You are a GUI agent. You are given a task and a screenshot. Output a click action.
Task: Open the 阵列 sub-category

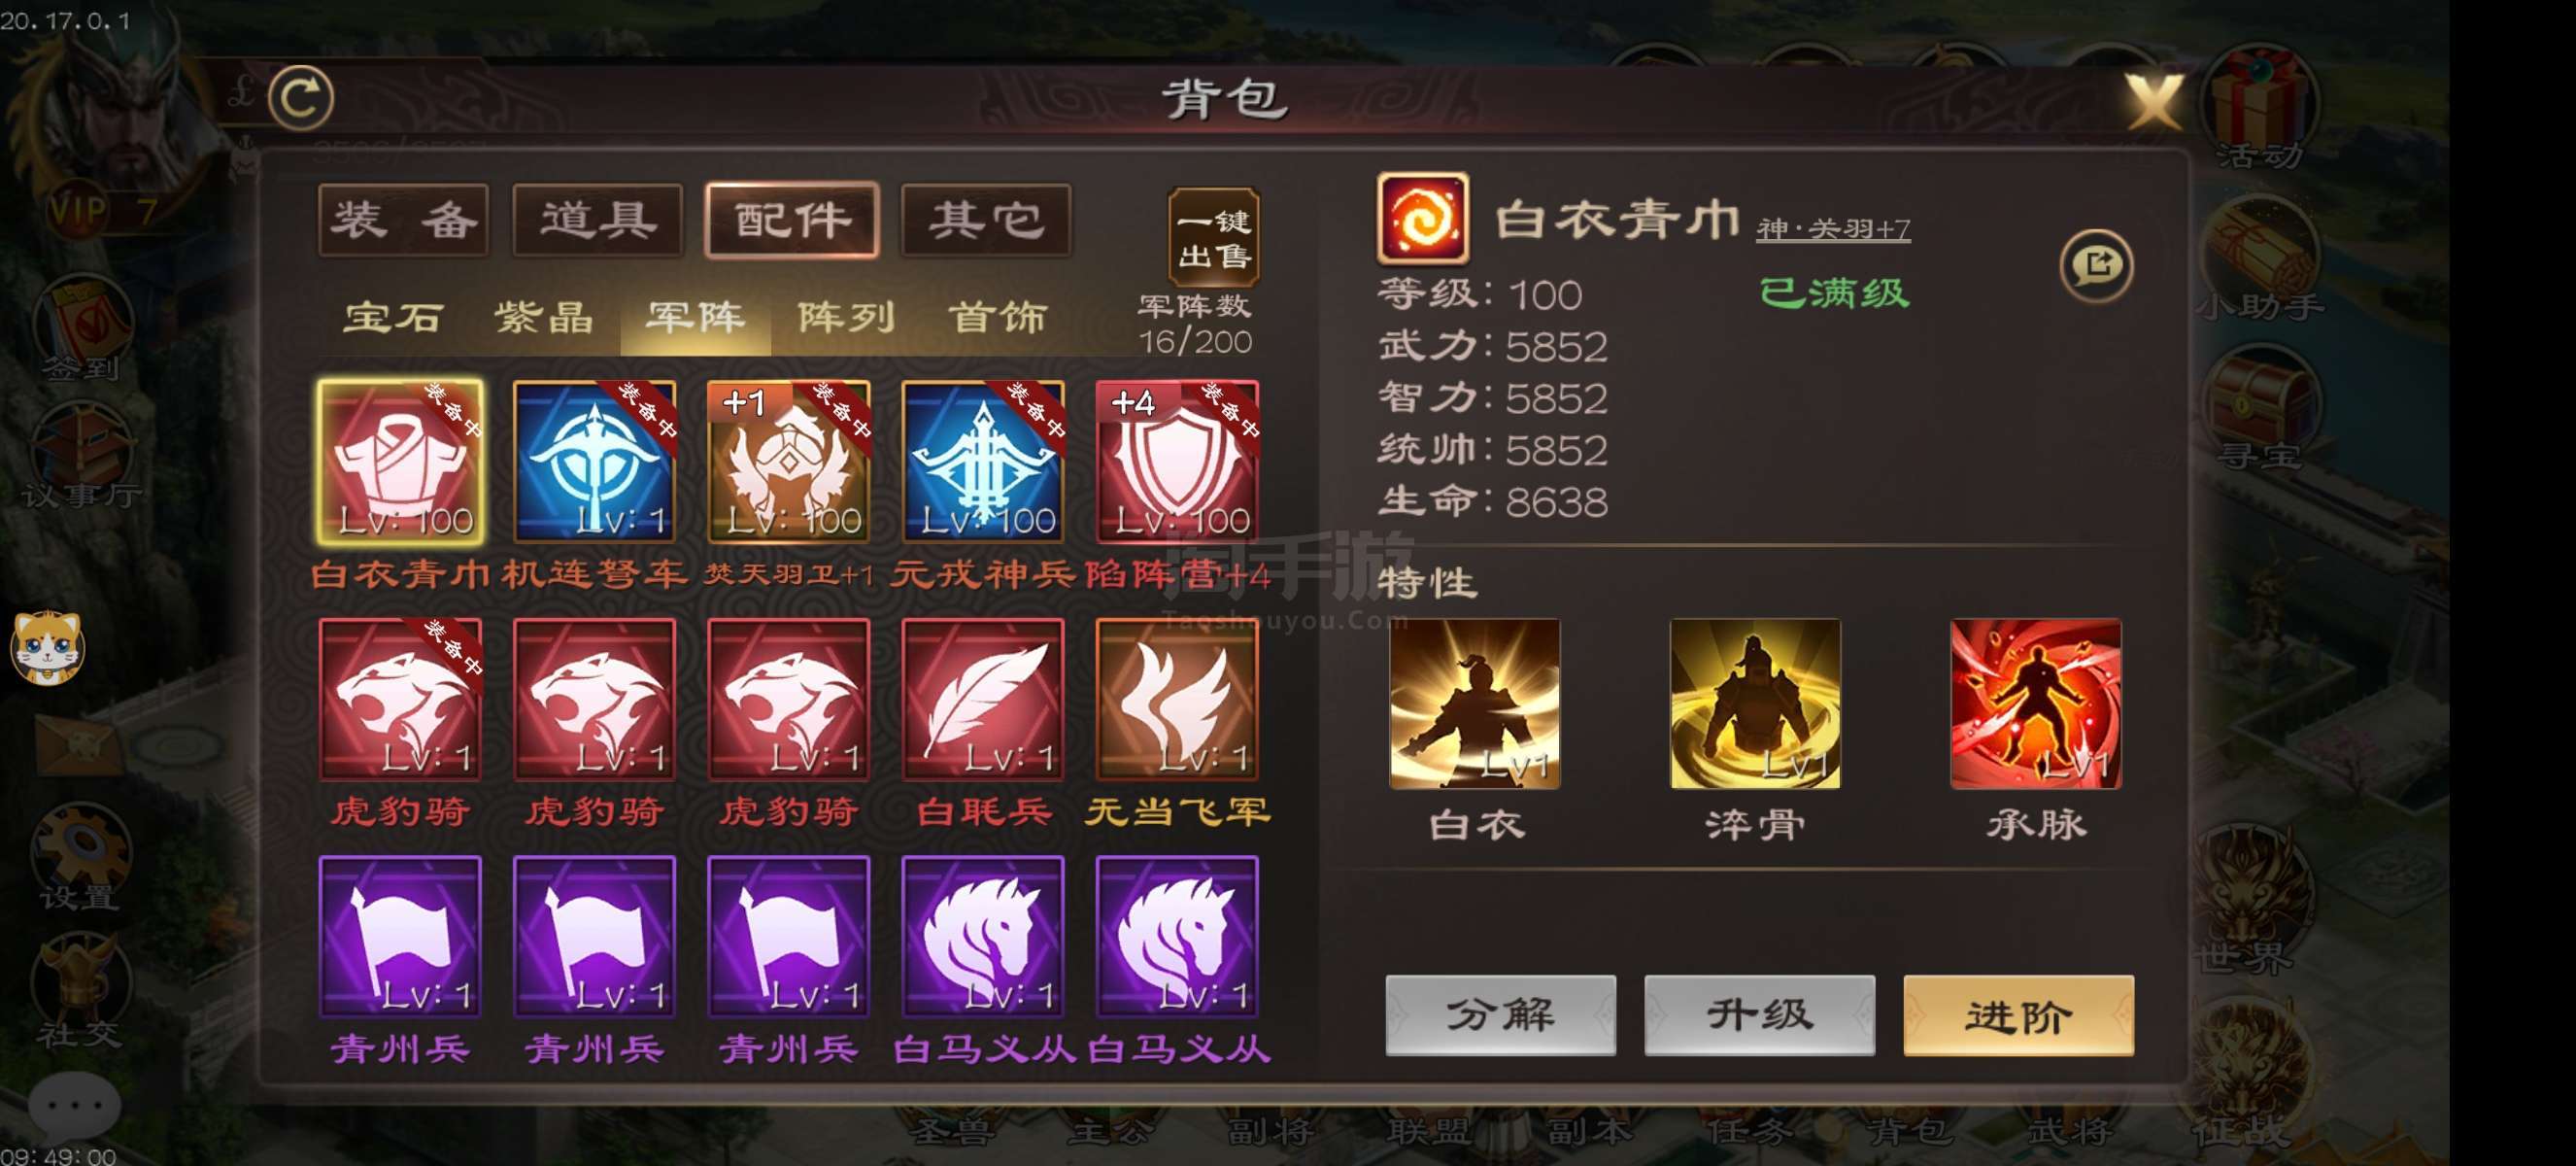846,318
